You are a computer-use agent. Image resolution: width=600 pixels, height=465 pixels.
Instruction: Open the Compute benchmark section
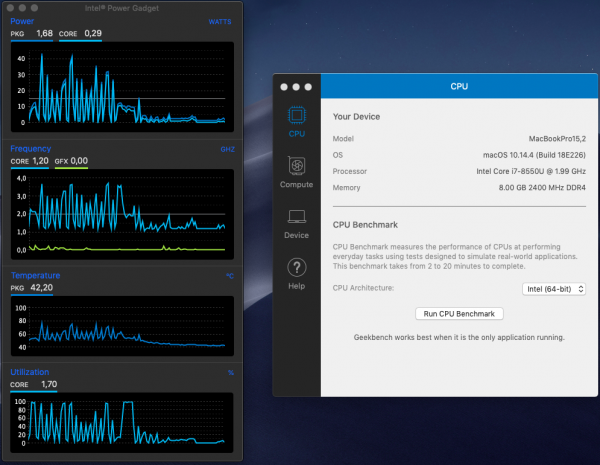pos(296,171)
